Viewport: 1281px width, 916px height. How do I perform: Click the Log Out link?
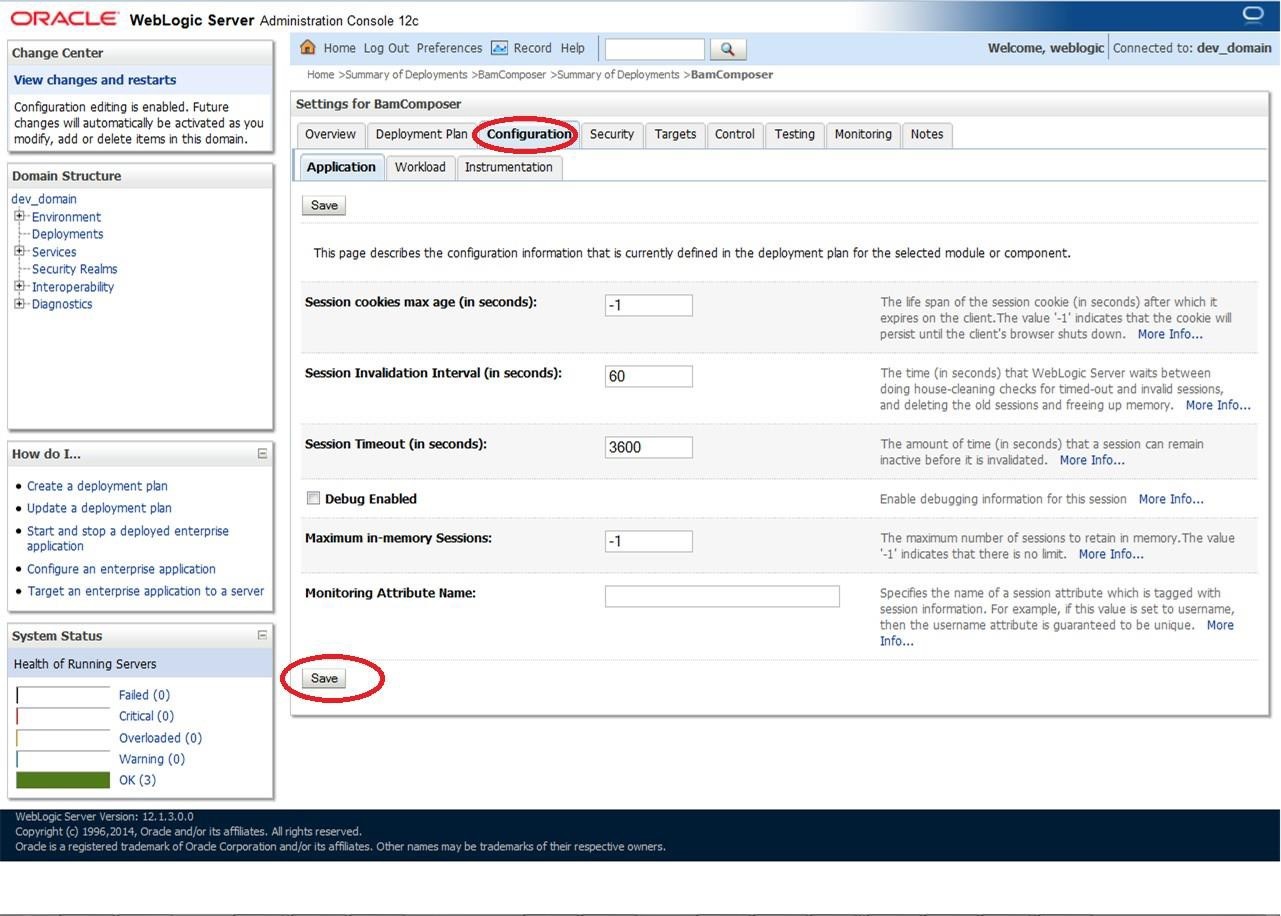pos(386,48)
